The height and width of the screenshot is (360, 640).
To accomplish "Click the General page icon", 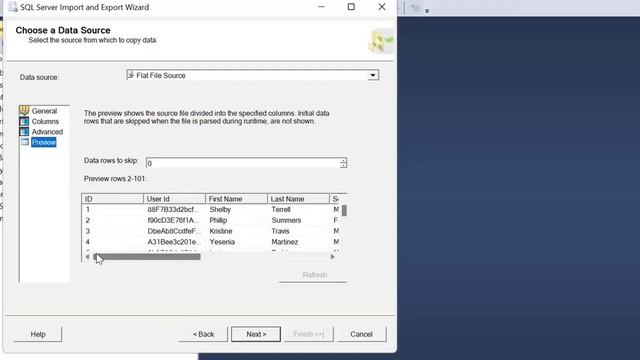I will tap(24, 111).
